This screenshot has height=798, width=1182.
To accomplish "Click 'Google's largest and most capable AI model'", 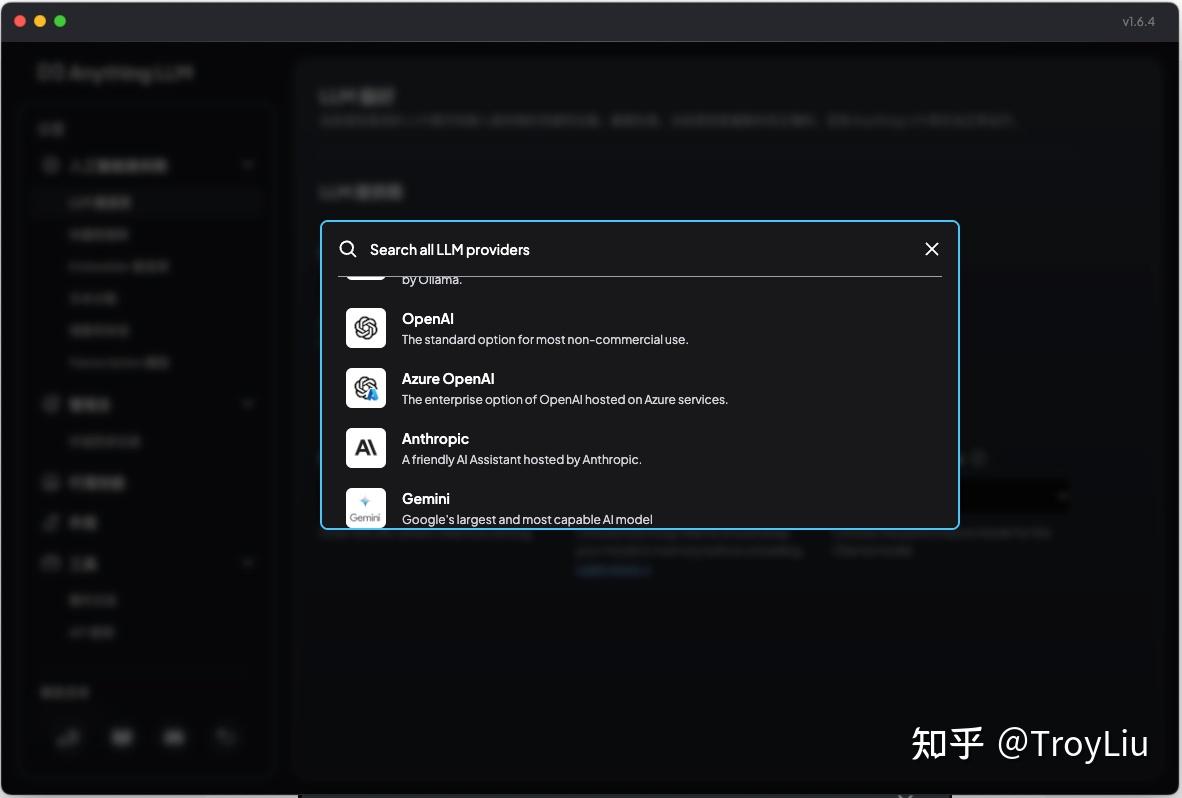I will click(527, 519).
